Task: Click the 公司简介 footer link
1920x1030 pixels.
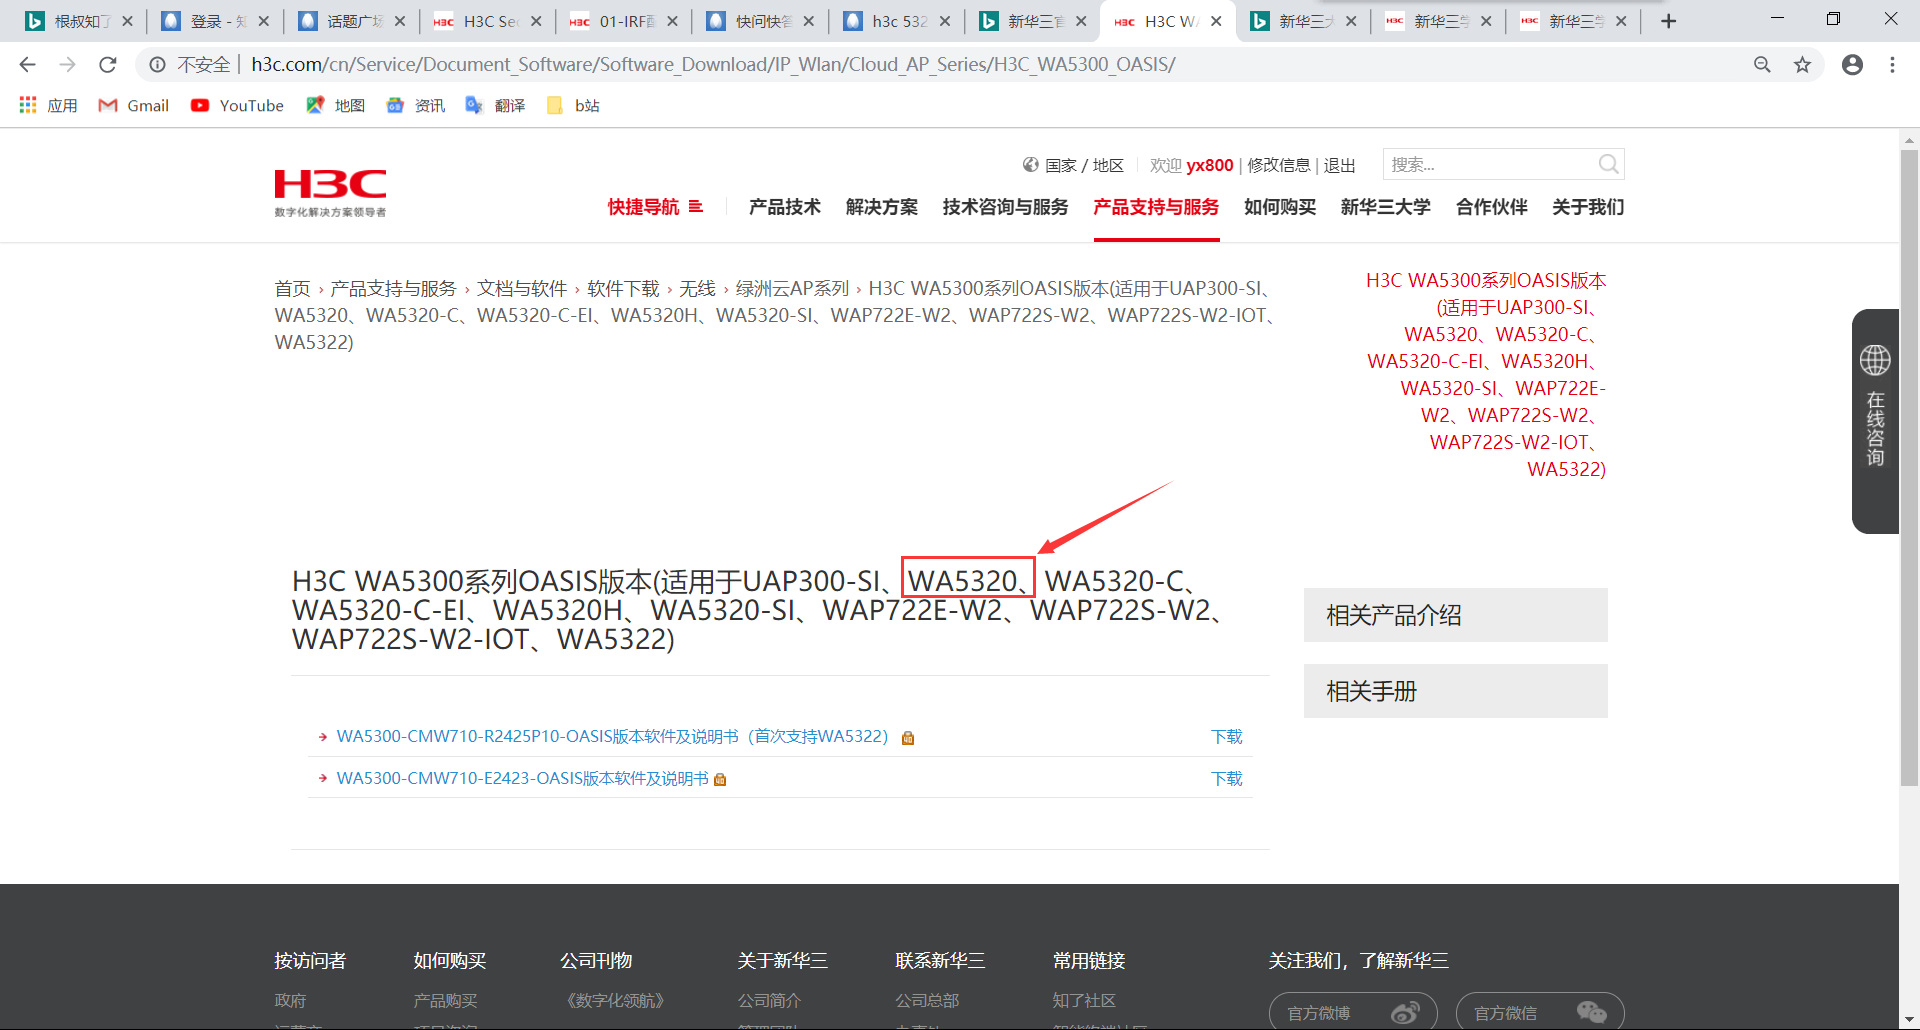Action: point(769,1001)
